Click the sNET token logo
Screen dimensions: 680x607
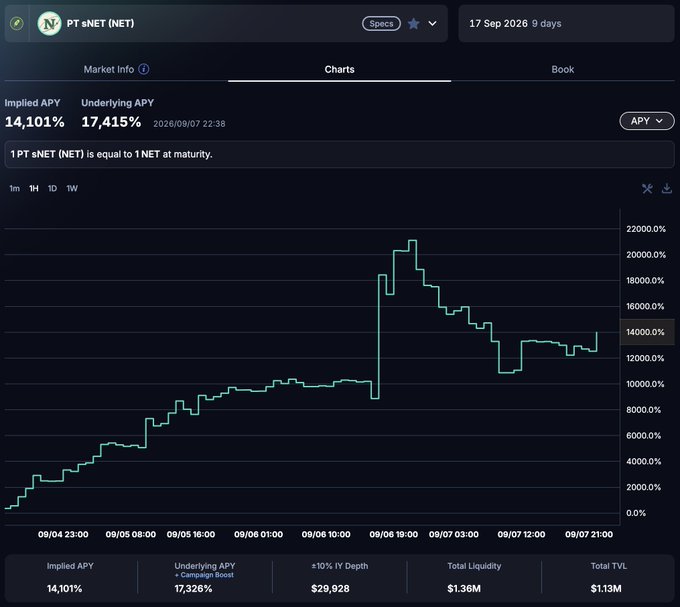click(49, 23)
